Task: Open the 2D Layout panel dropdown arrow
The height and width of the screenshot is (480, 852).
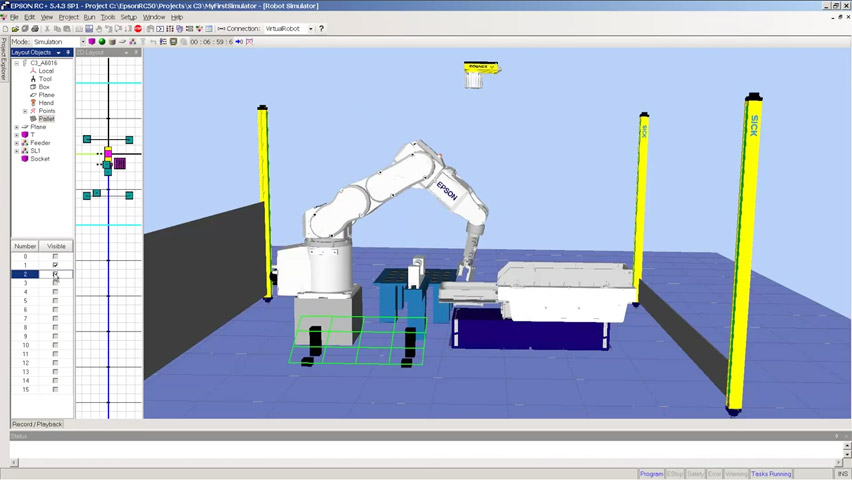Action: tap(127, 52)
